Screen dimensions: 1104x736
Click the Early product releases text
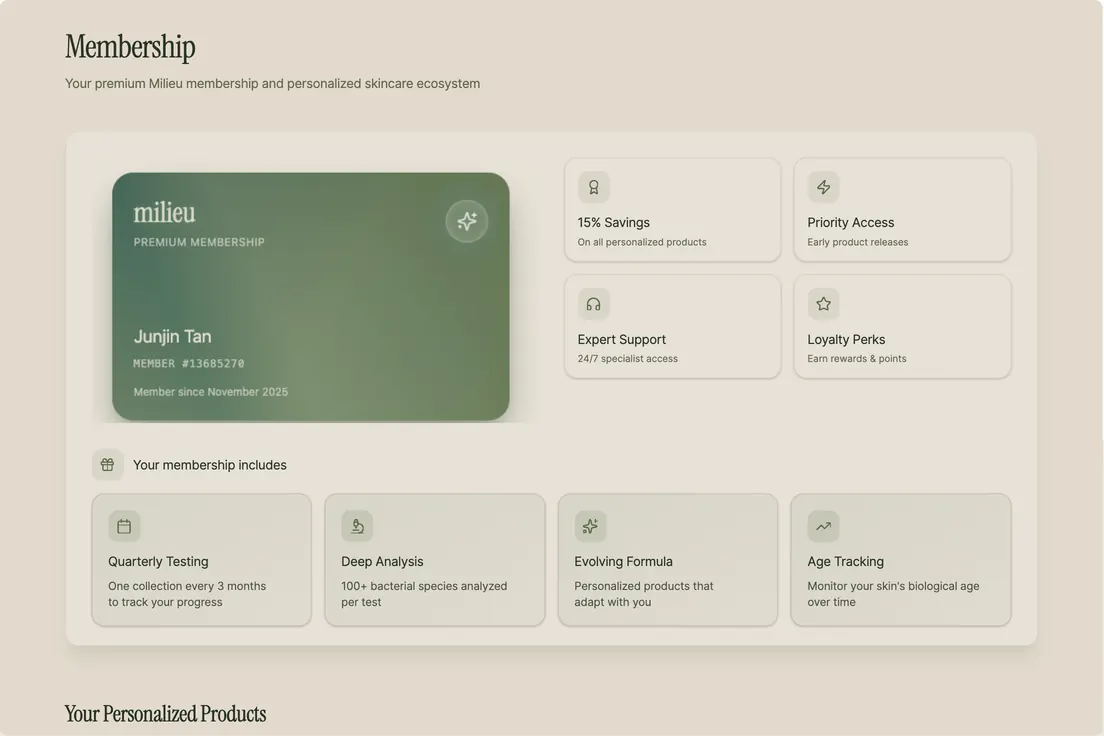point(858,242)
